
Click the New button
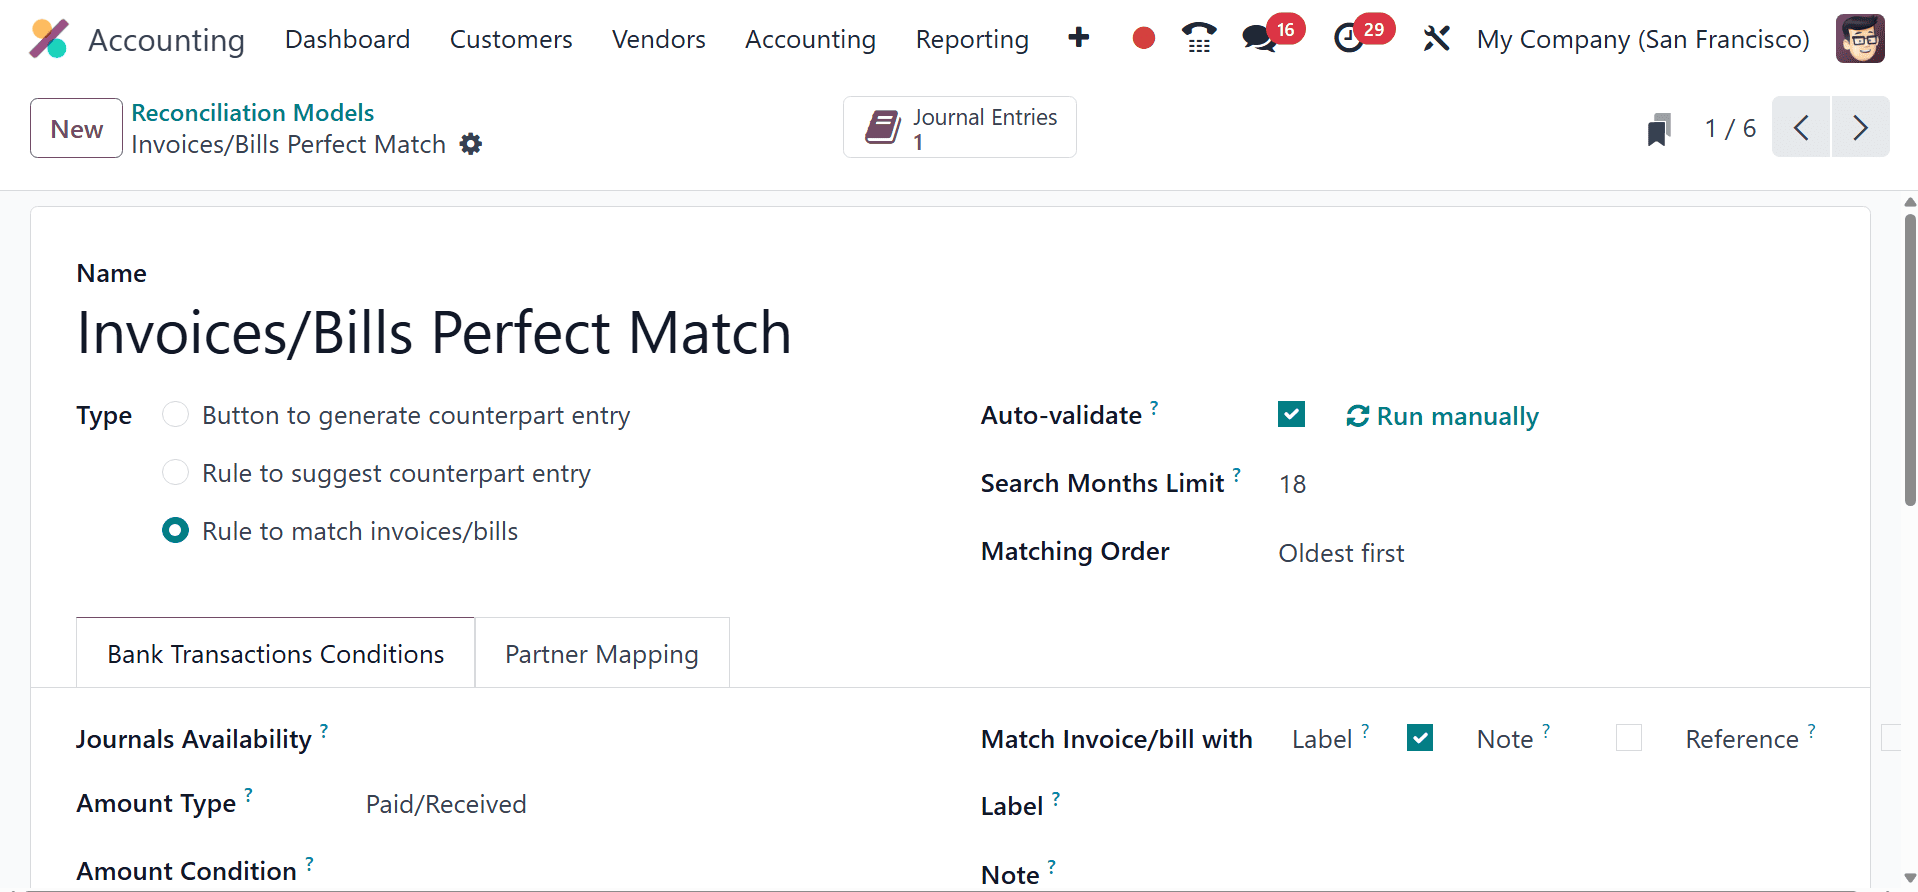76,128
